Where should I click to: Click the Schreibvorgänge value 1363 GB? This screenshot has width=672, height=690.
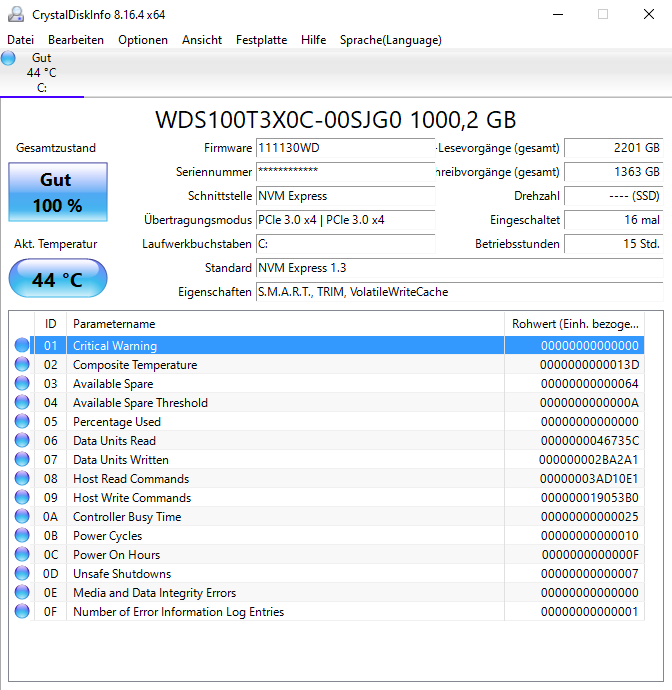(x=613, y=172)
